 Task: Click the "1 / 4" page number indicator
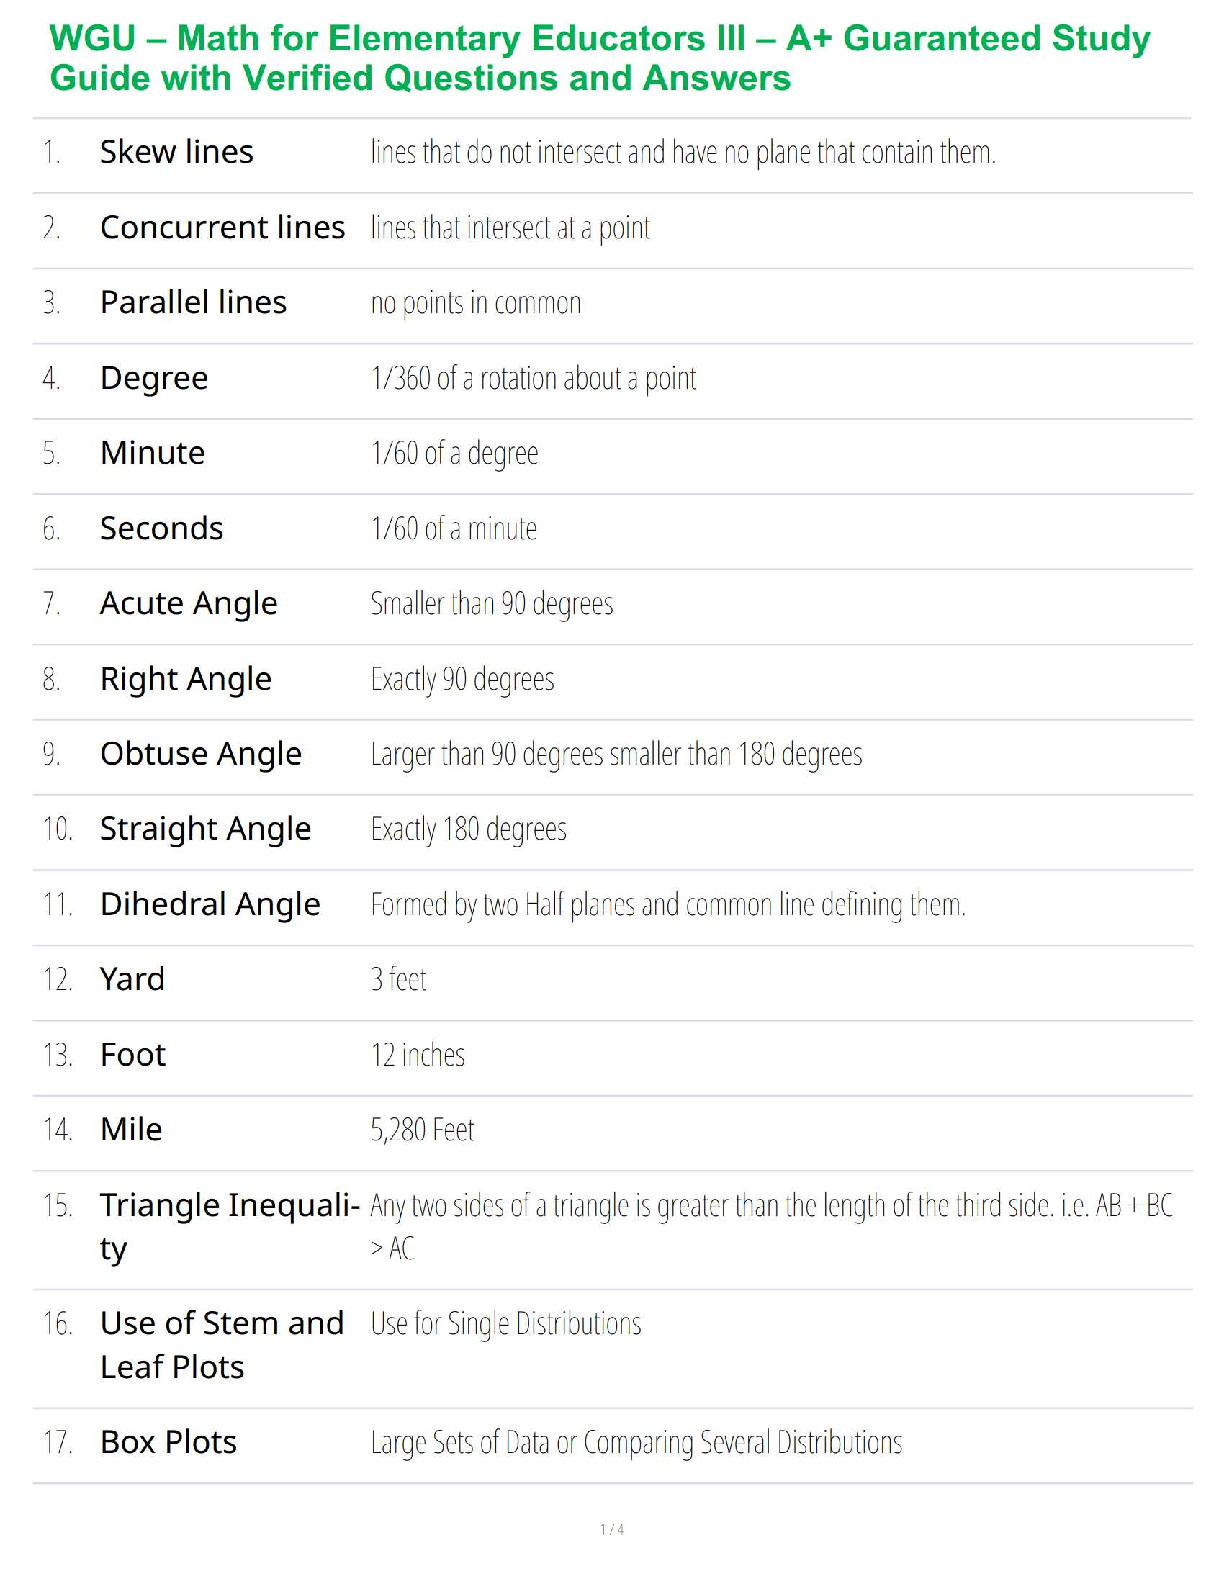point(612,1530)
